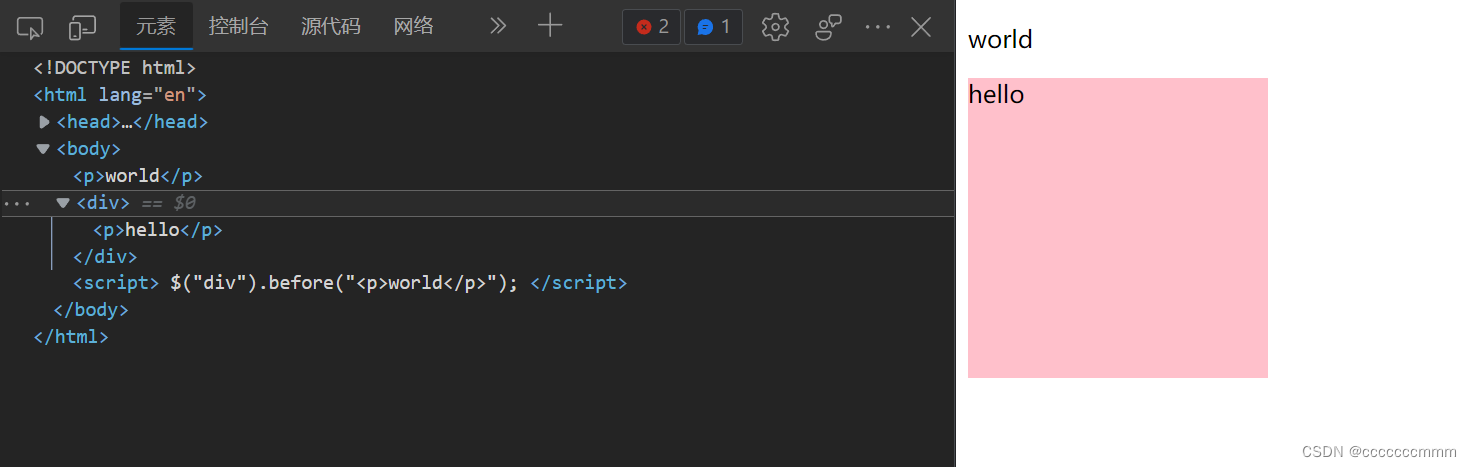Select the closing </div> tag
1472x467 pixels.
[x=105, y=257]
